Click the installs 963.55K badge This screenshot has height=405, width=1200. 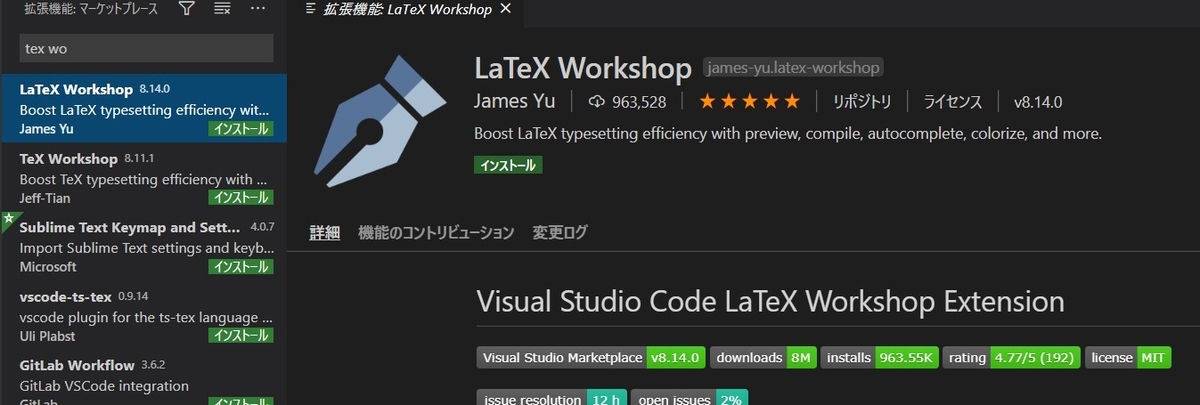(x=880, y=357)
